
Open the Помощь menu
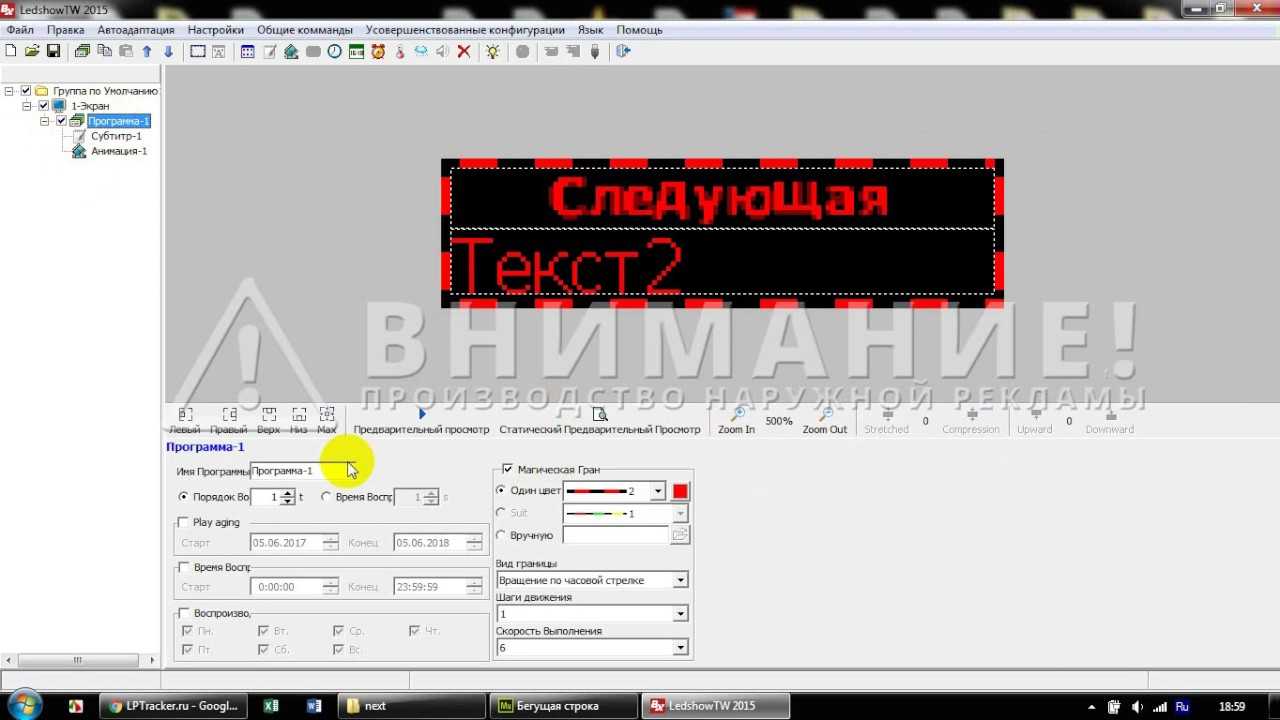(x=640, y=30)
